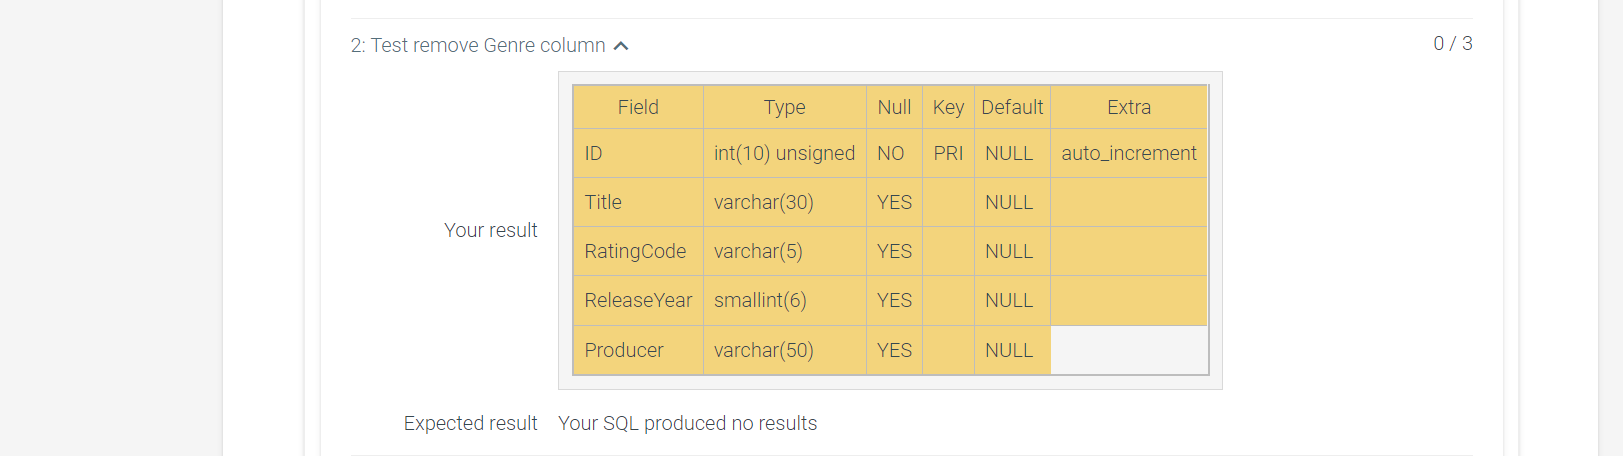Viewport: 1623px width, 456px height.
Task: Click the 'YES' cell in the Producer row
Action: 894,350
